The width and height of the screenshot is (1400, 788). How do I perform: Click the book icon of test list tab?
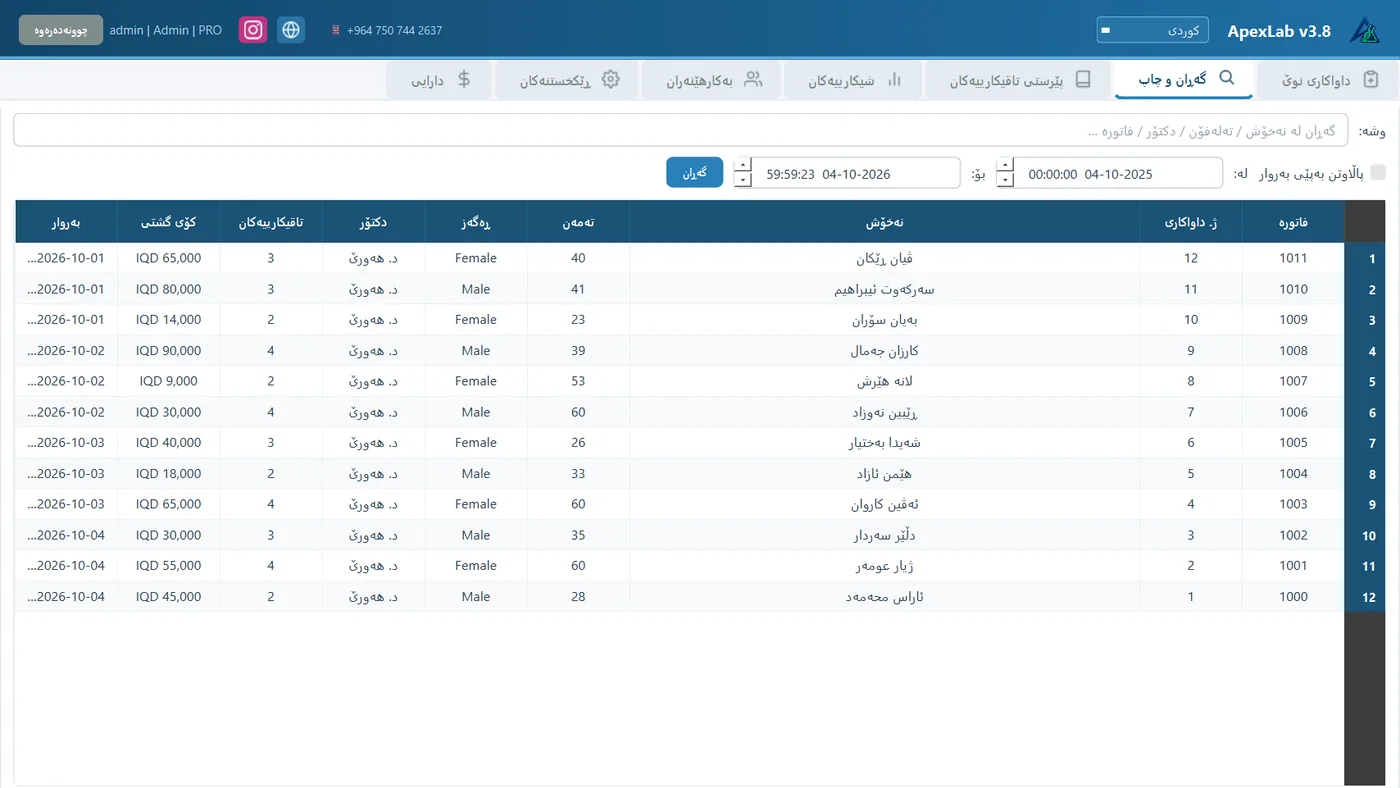1083,79
